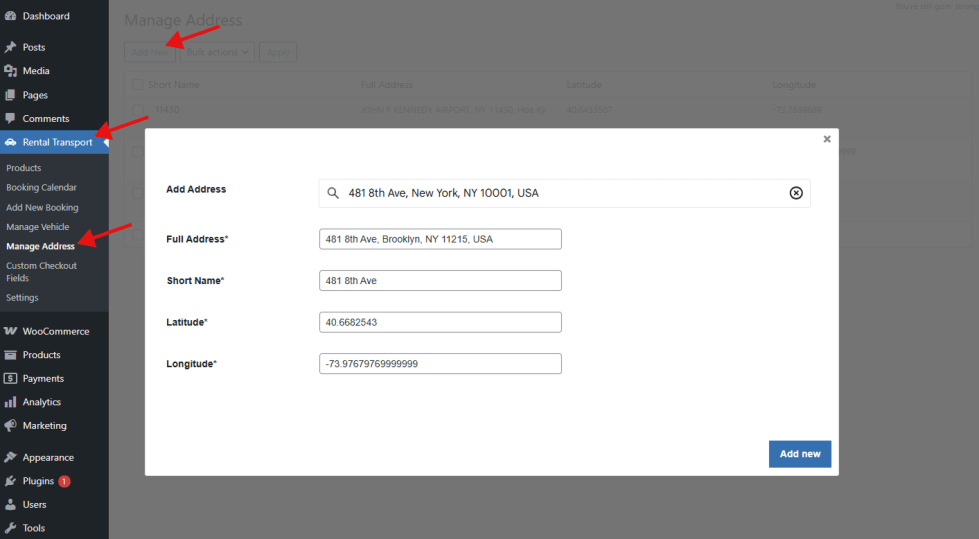Focus the Latitude input field
This screenshot has width=979, height=539.
pyautogui.click(x=440, y=322)
